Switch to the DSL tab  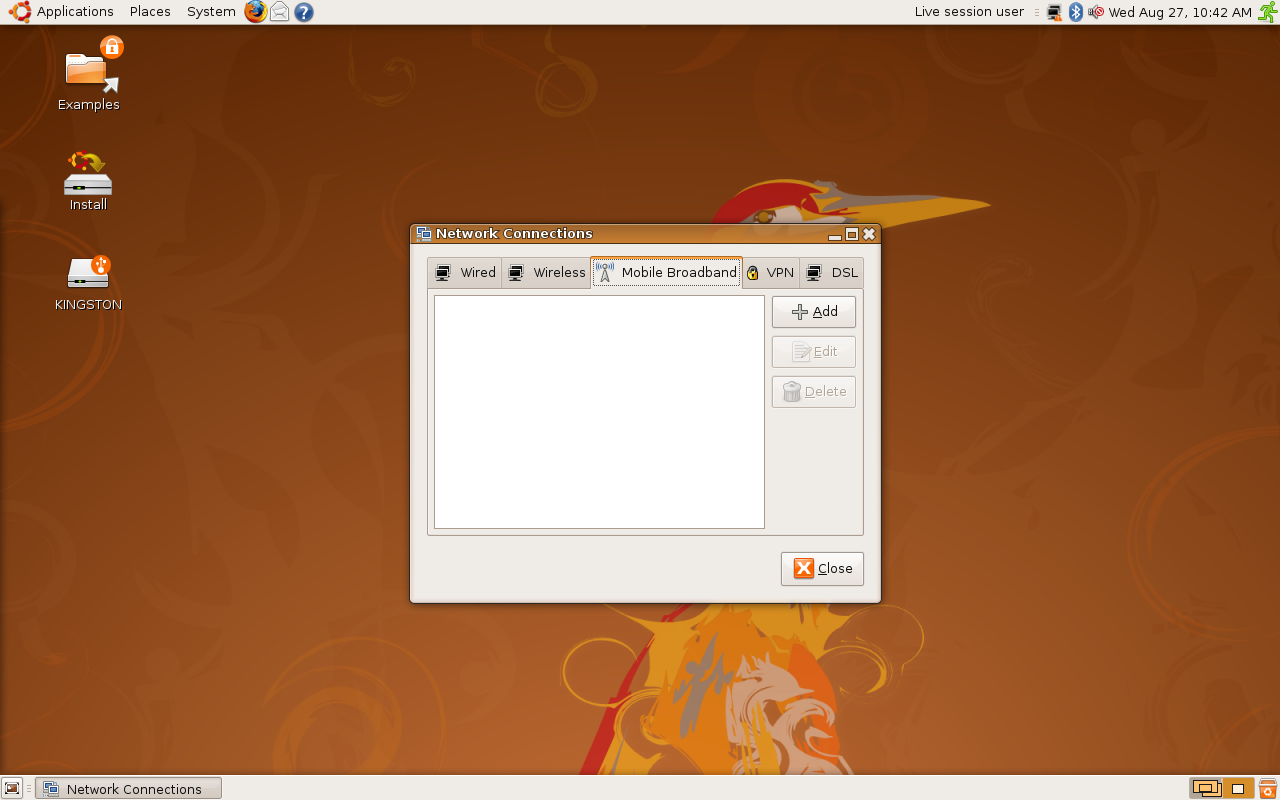point(831,273)
